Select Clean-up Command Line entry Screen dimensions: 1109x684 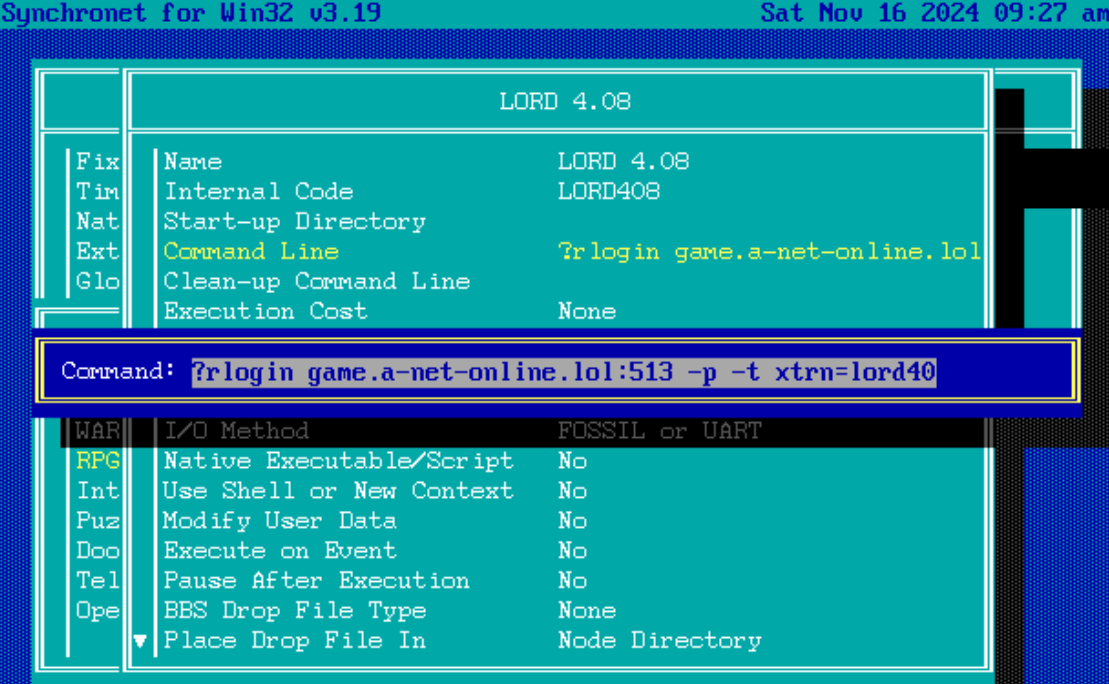coord(317,282)
